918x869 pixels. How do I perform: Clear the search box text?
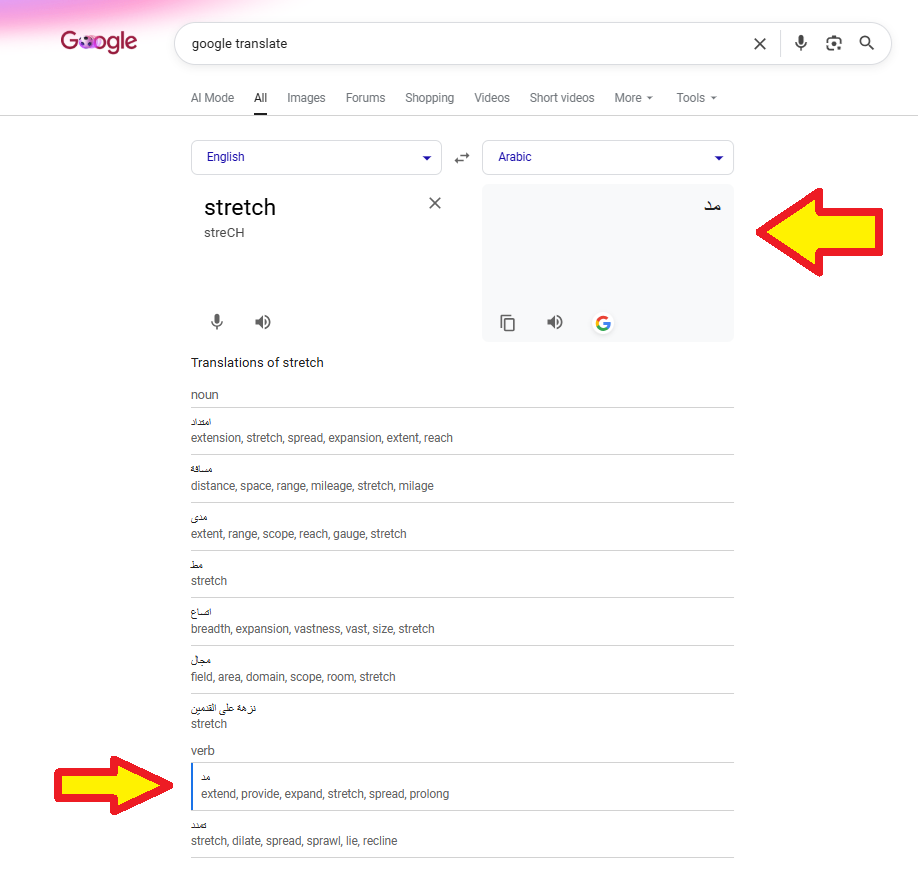(759, 43)
